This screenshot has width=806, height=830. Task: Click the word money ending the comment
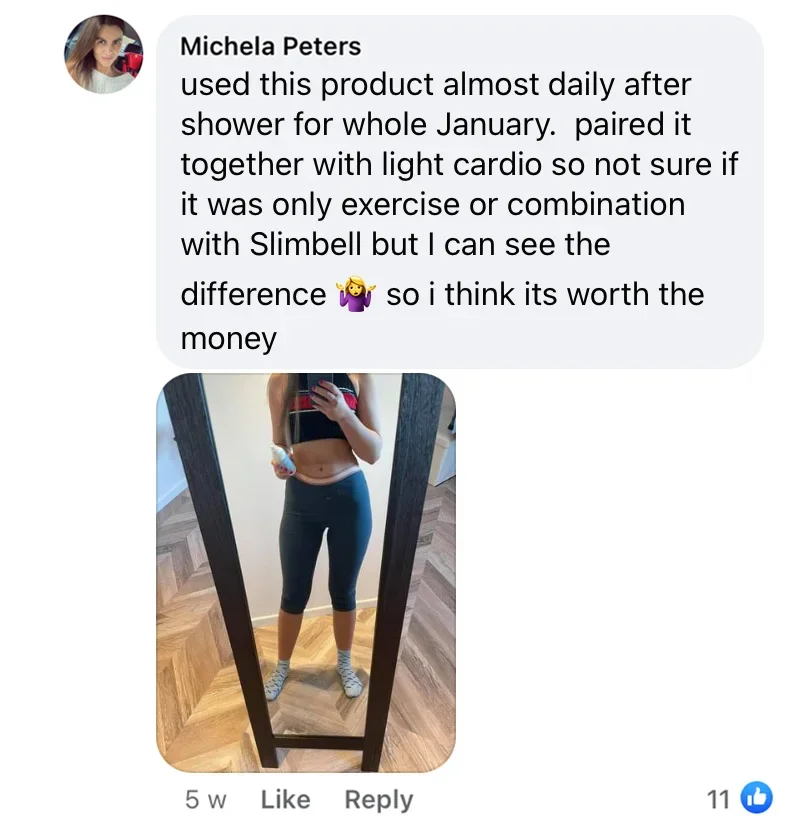click(229, 339)
